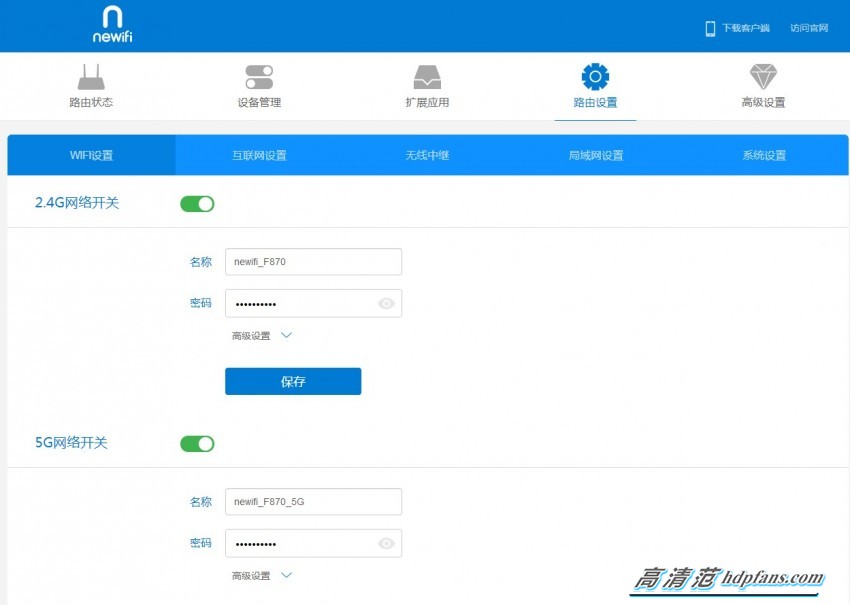Click the 5G网络开关 heading text

coord(71,443)
